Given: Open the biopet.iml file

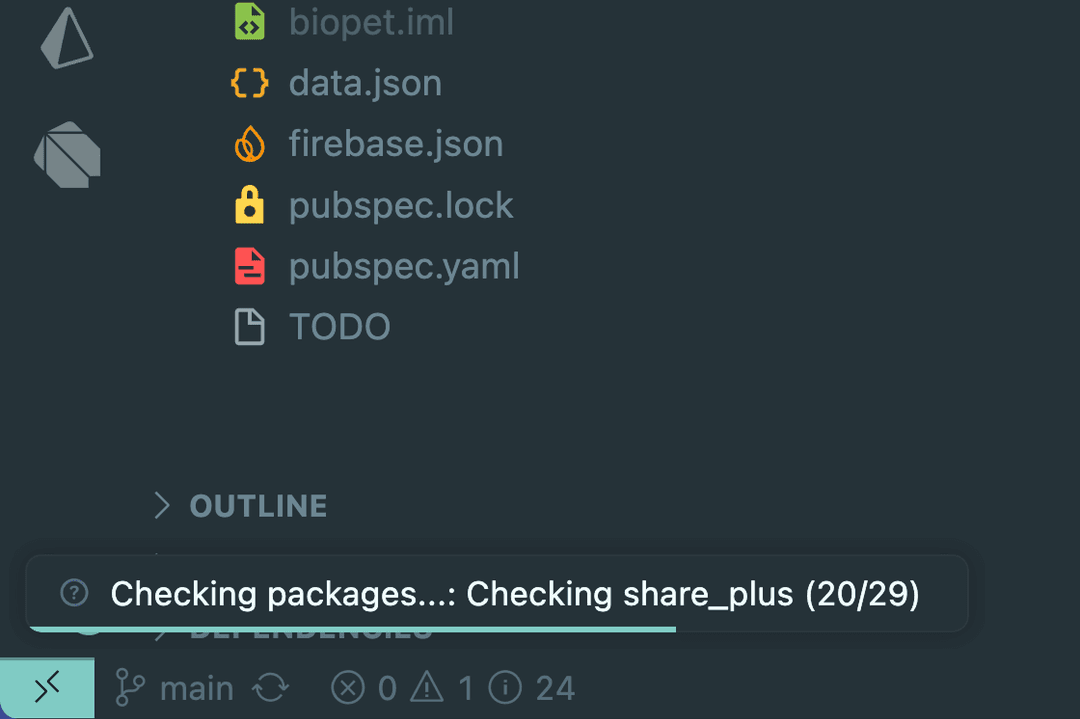Looking at the screenshot, I should [371, 22].
